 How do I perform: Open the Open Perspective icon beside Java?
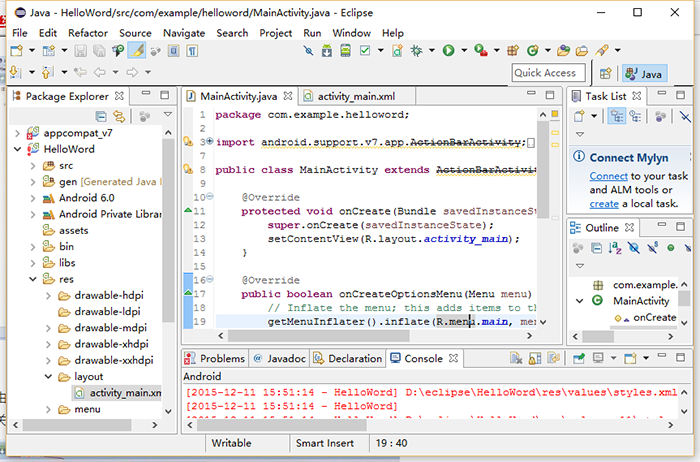click(605, 73)
